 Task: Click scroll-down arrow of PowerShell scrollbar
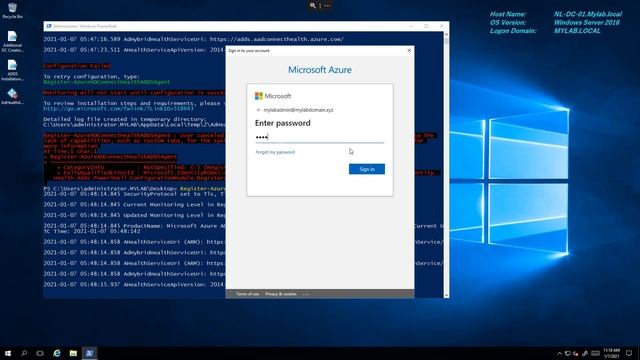(x=446, y=295)
